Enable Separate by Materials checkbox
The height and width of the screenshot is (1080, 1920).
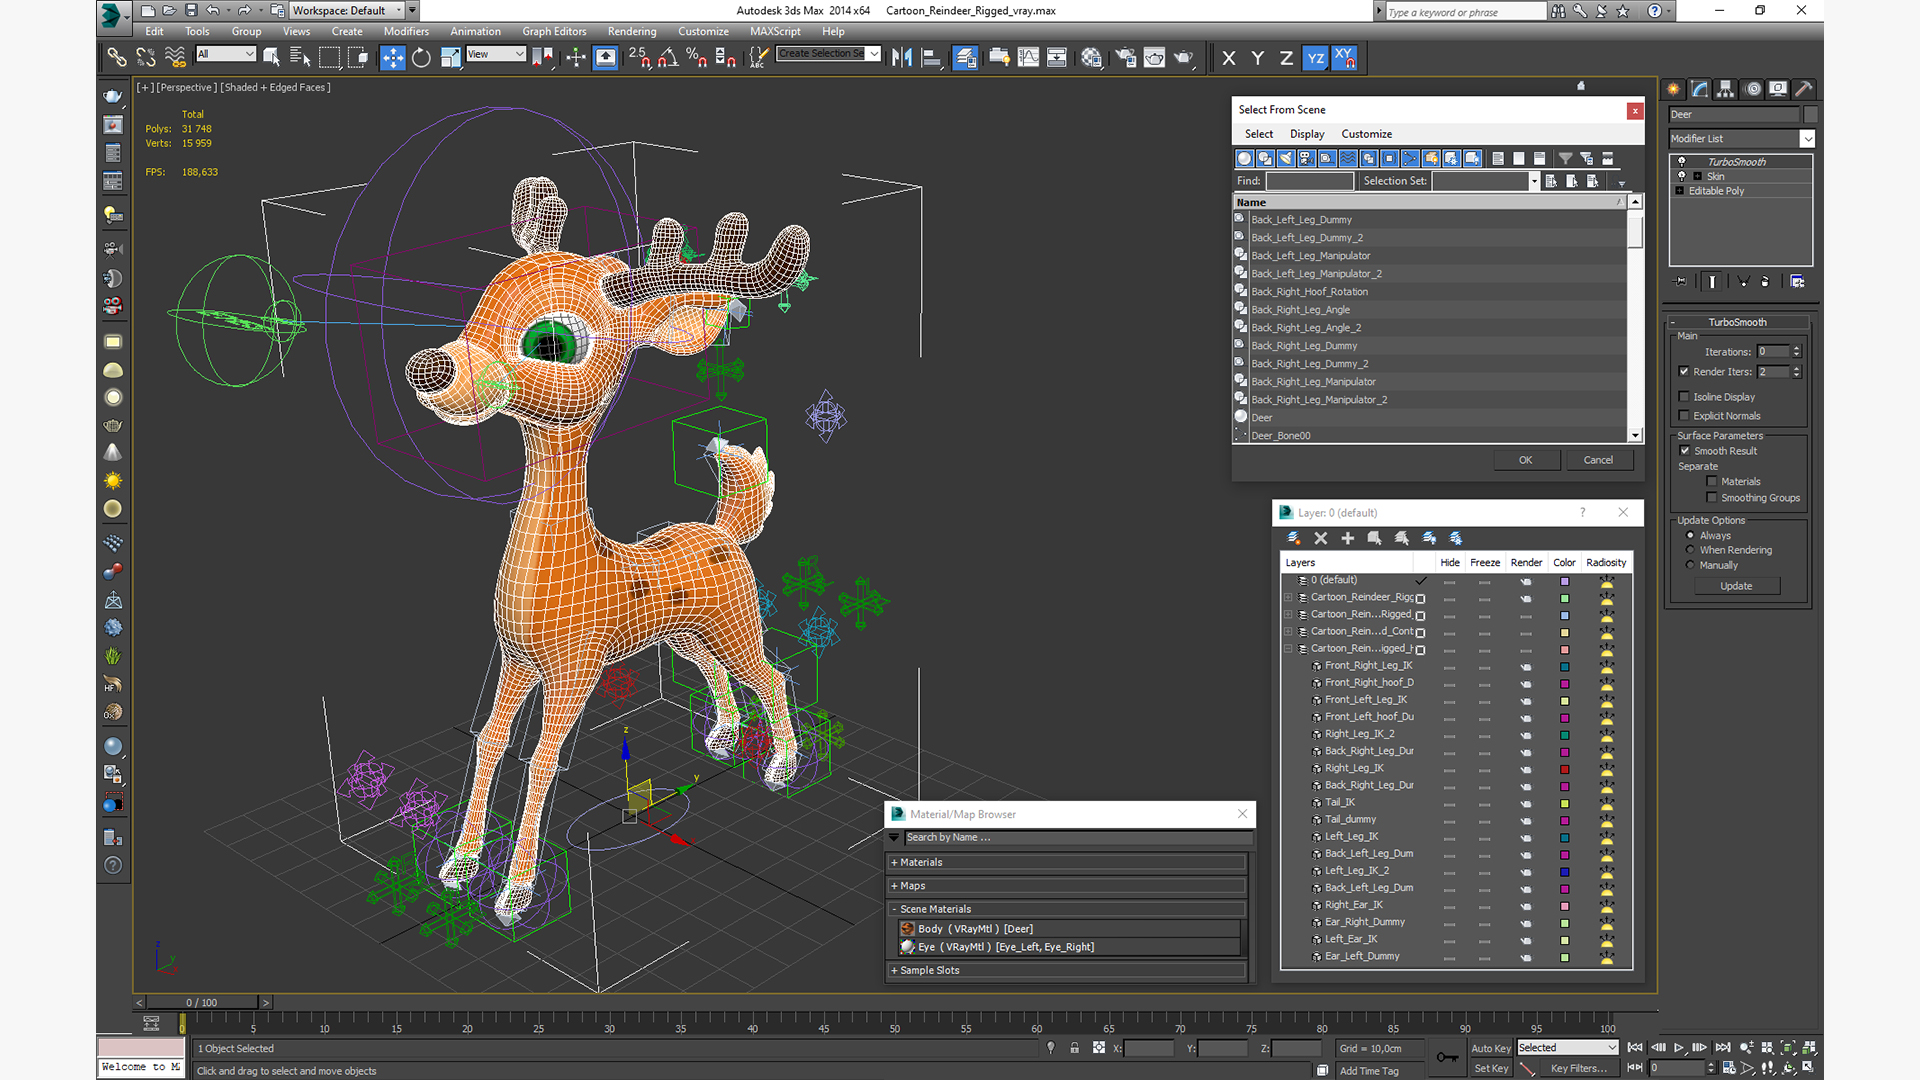point(1712,482)
